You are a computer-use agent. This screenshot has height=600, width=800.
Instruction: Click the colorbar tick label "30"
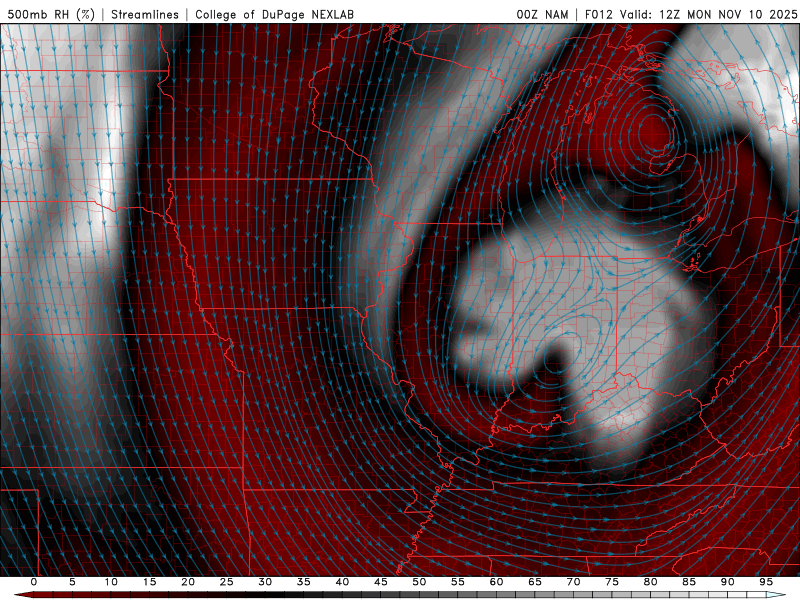[265, 582]
